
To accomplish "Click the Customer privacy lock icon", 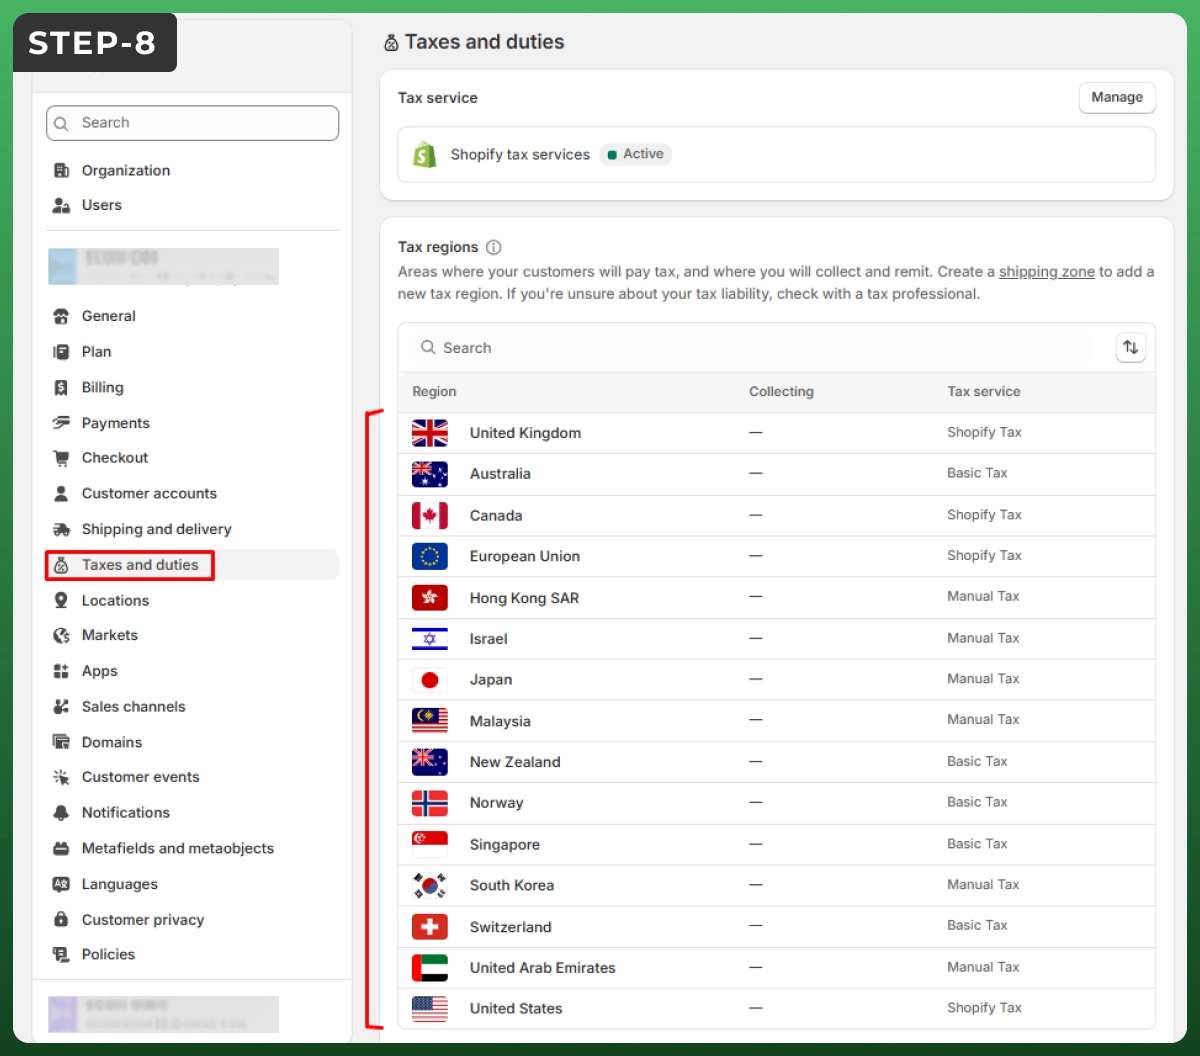I will pos(61,920).
